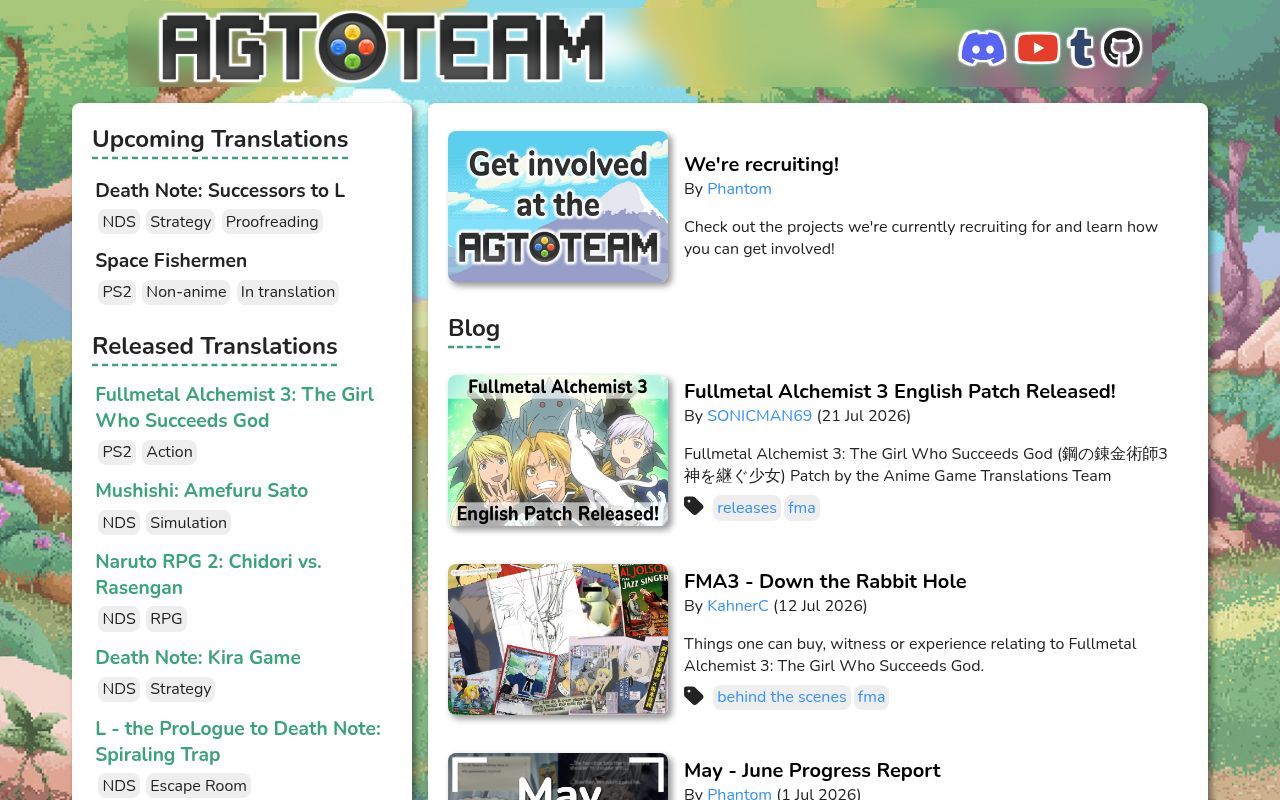Viewport: 1280px width, 800px height.
Task: Click the PS2 badge under Space Fishermen
Action: (117, 292)
